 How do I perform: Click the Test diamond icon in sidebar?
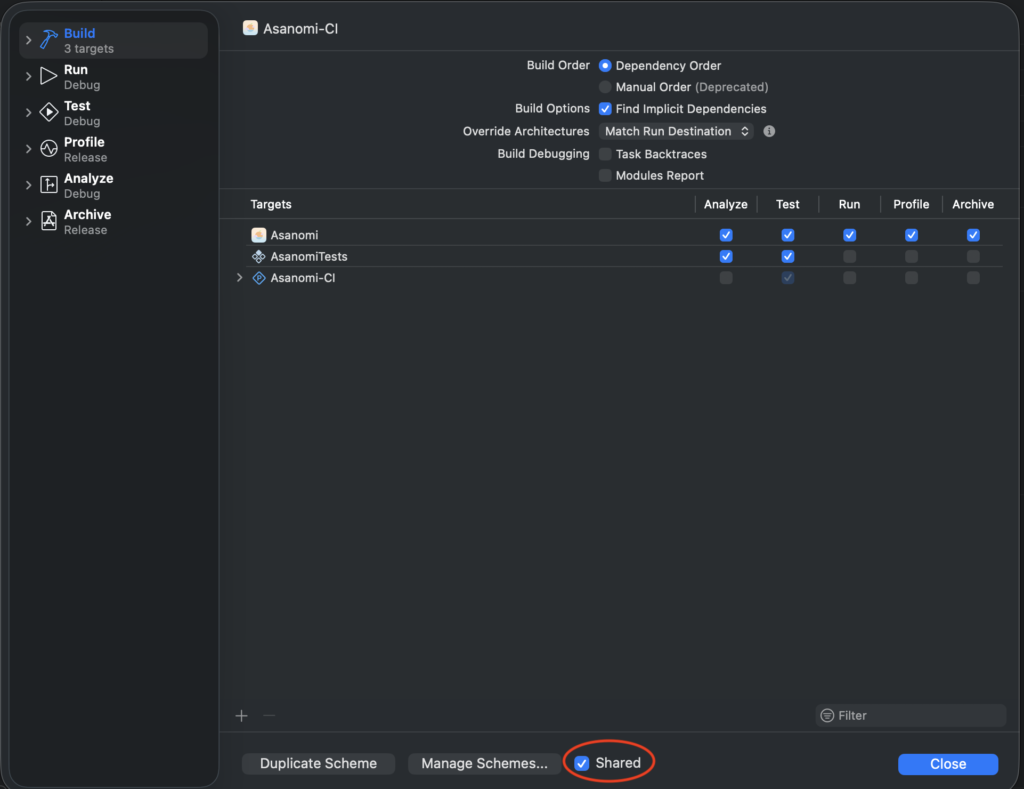(49, 113)
